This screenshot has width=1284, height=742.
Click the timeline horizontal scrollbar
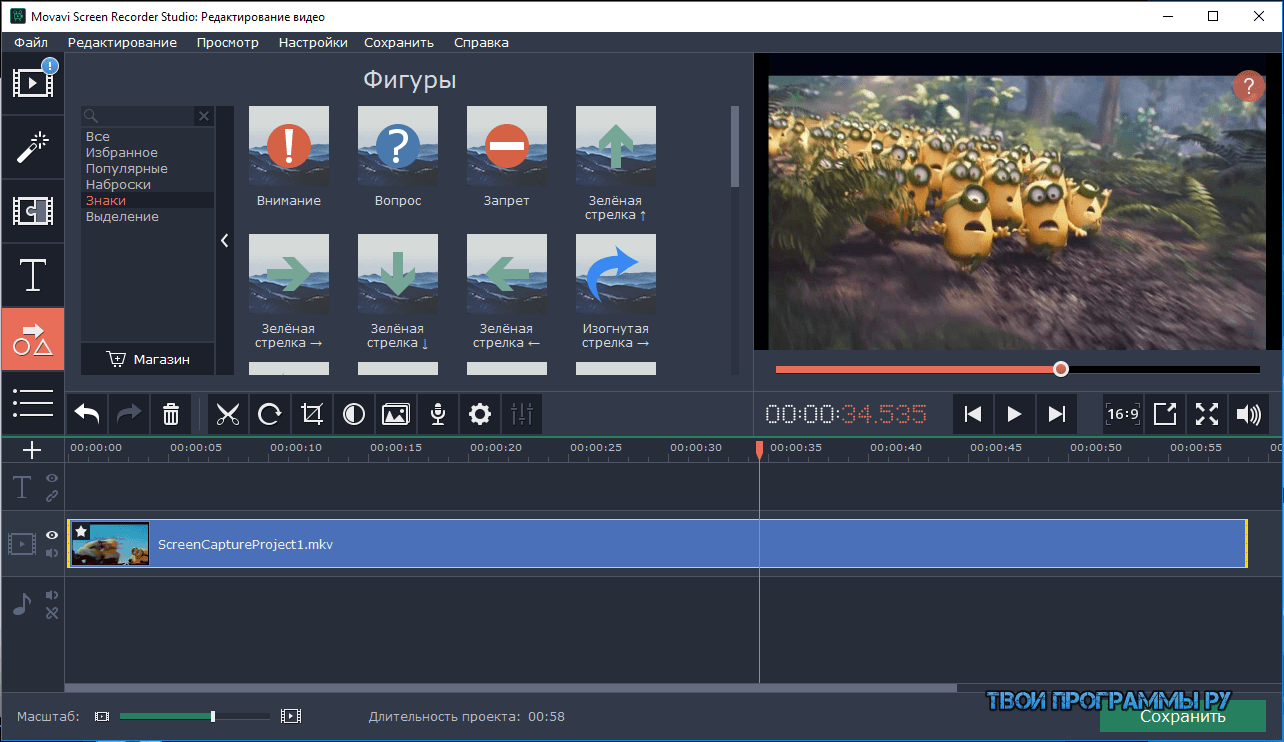point(511,688)
